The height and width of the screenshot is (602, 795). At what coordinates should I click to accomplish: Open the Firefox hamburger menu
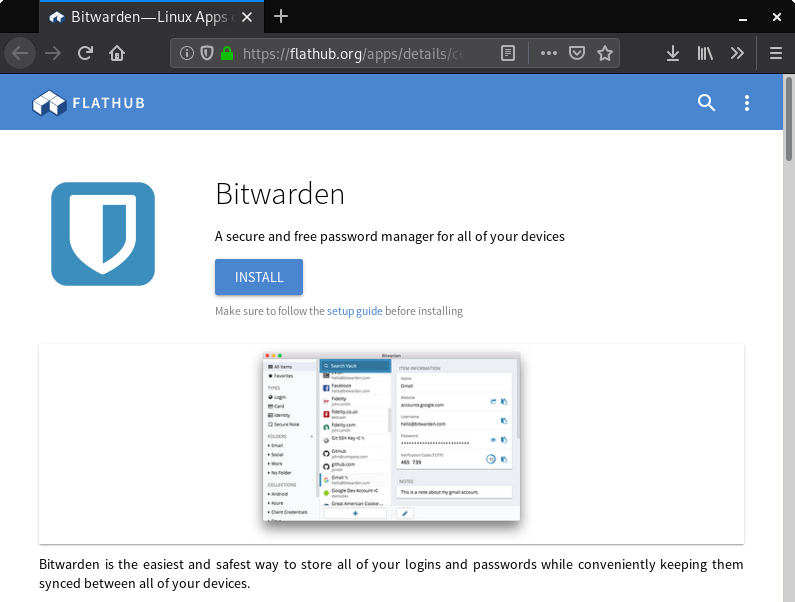pos(775,53)
